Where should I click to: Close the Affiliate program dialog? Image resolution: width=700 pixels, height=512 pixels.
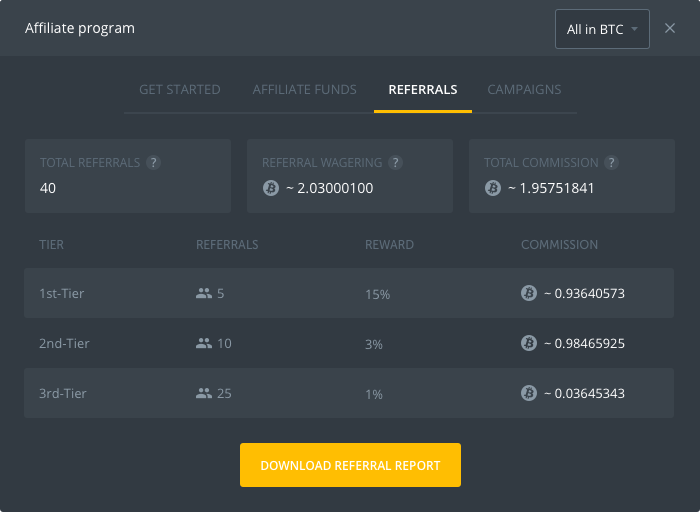[670, 29]
